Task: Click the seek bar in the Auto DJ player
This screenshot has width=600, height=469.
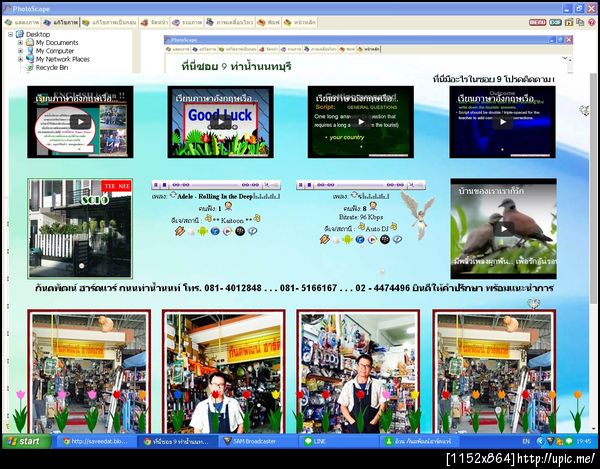Action: 361,185
